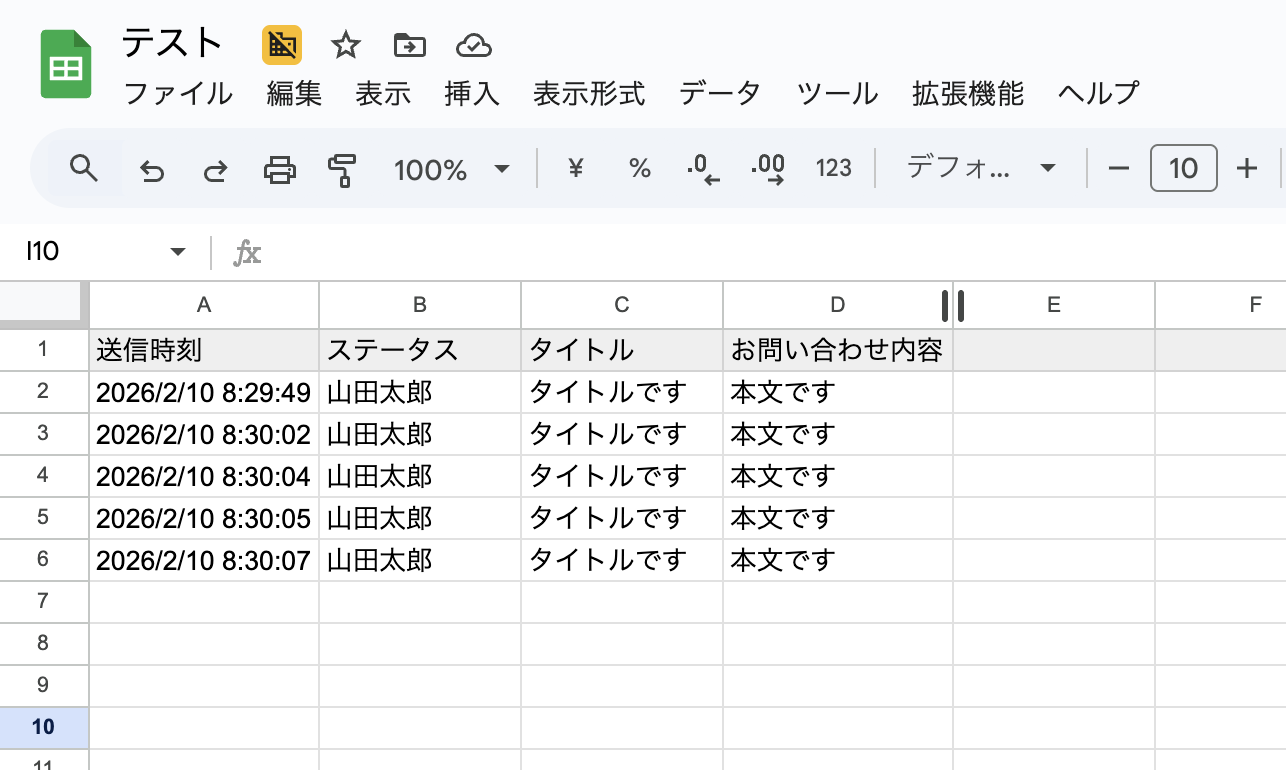Open the search magnifier tool
The height and width of the screenshot is (770, 1286).
click(x=84, y=169)
